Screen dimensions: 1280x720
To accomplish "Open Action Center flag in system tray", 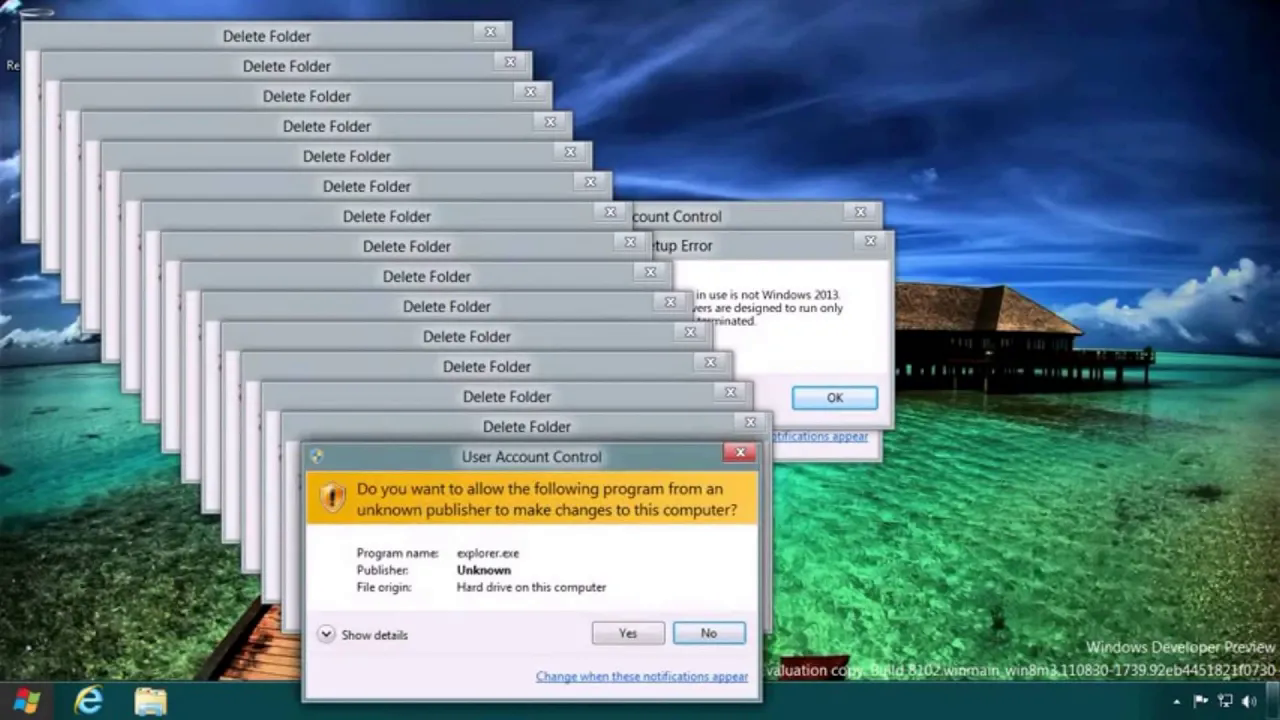I will (1201, 701).
